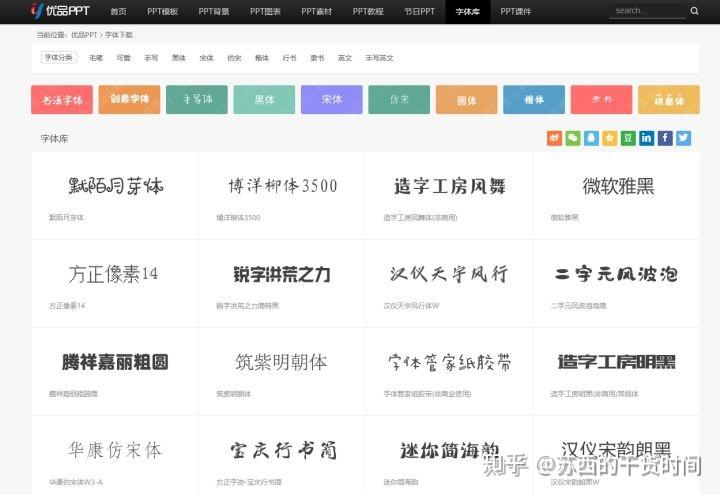Viewport: 720px width, 495px height.
Task: Open the 微软雅黑 font card
Action: (x=616, y=196)
